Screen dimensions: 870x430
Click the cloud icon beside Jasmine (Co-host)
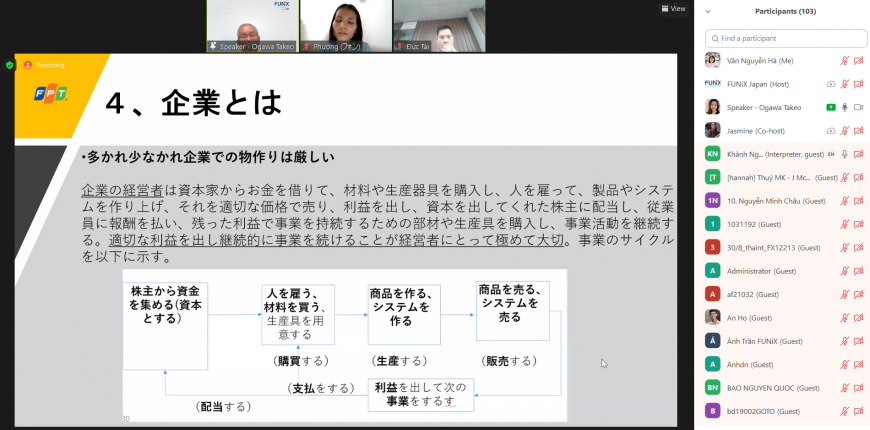pos(830,131)
